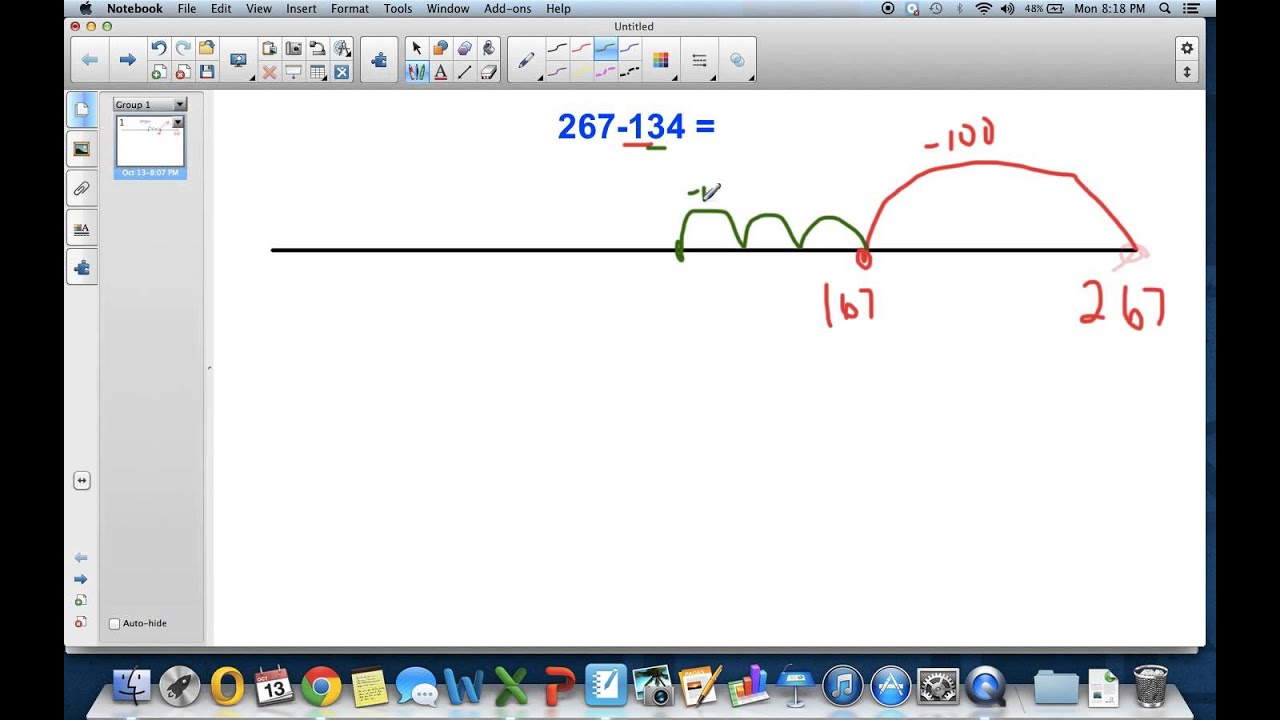1280x720 pixels.
Task: Open the Measurement Tools compass icon
Action: (342, 48)
